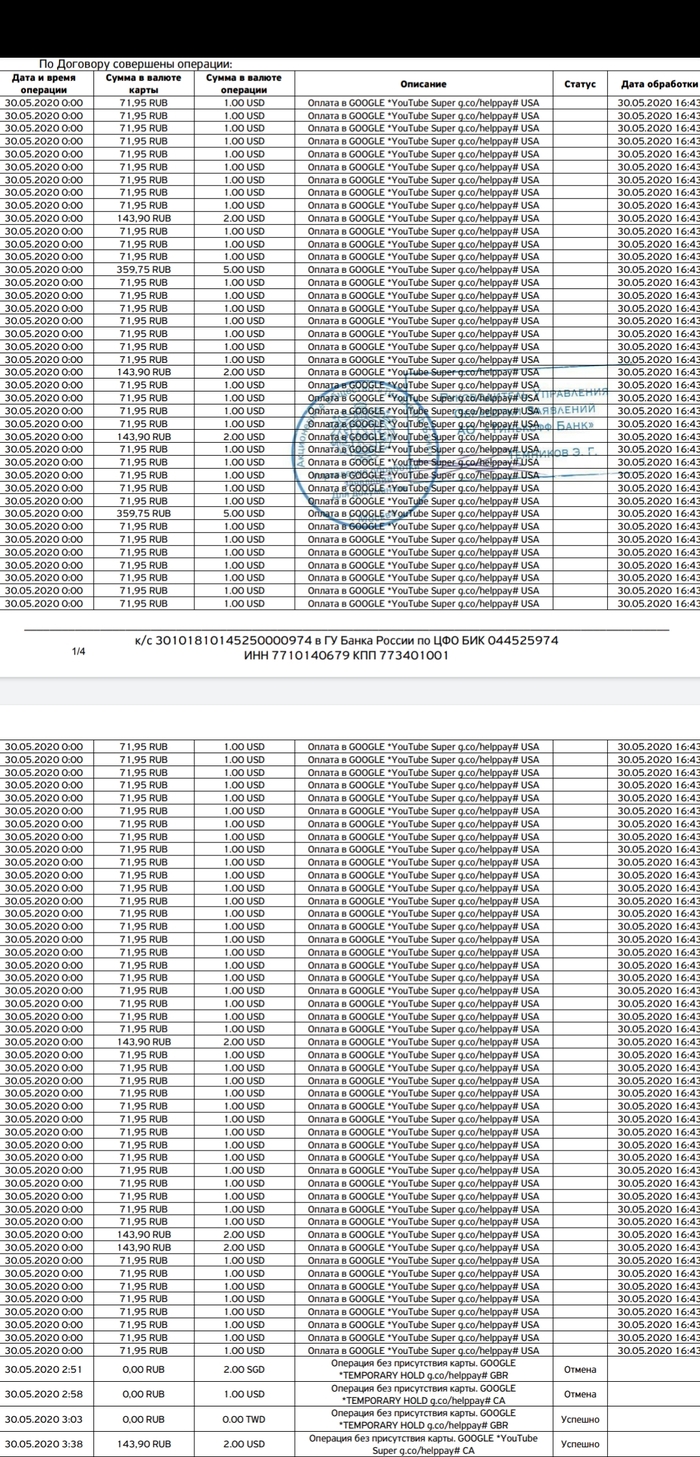Click the page number 1/4
Image resolution: width=700 pixels, height=1457 pixels.
[79, 651]
